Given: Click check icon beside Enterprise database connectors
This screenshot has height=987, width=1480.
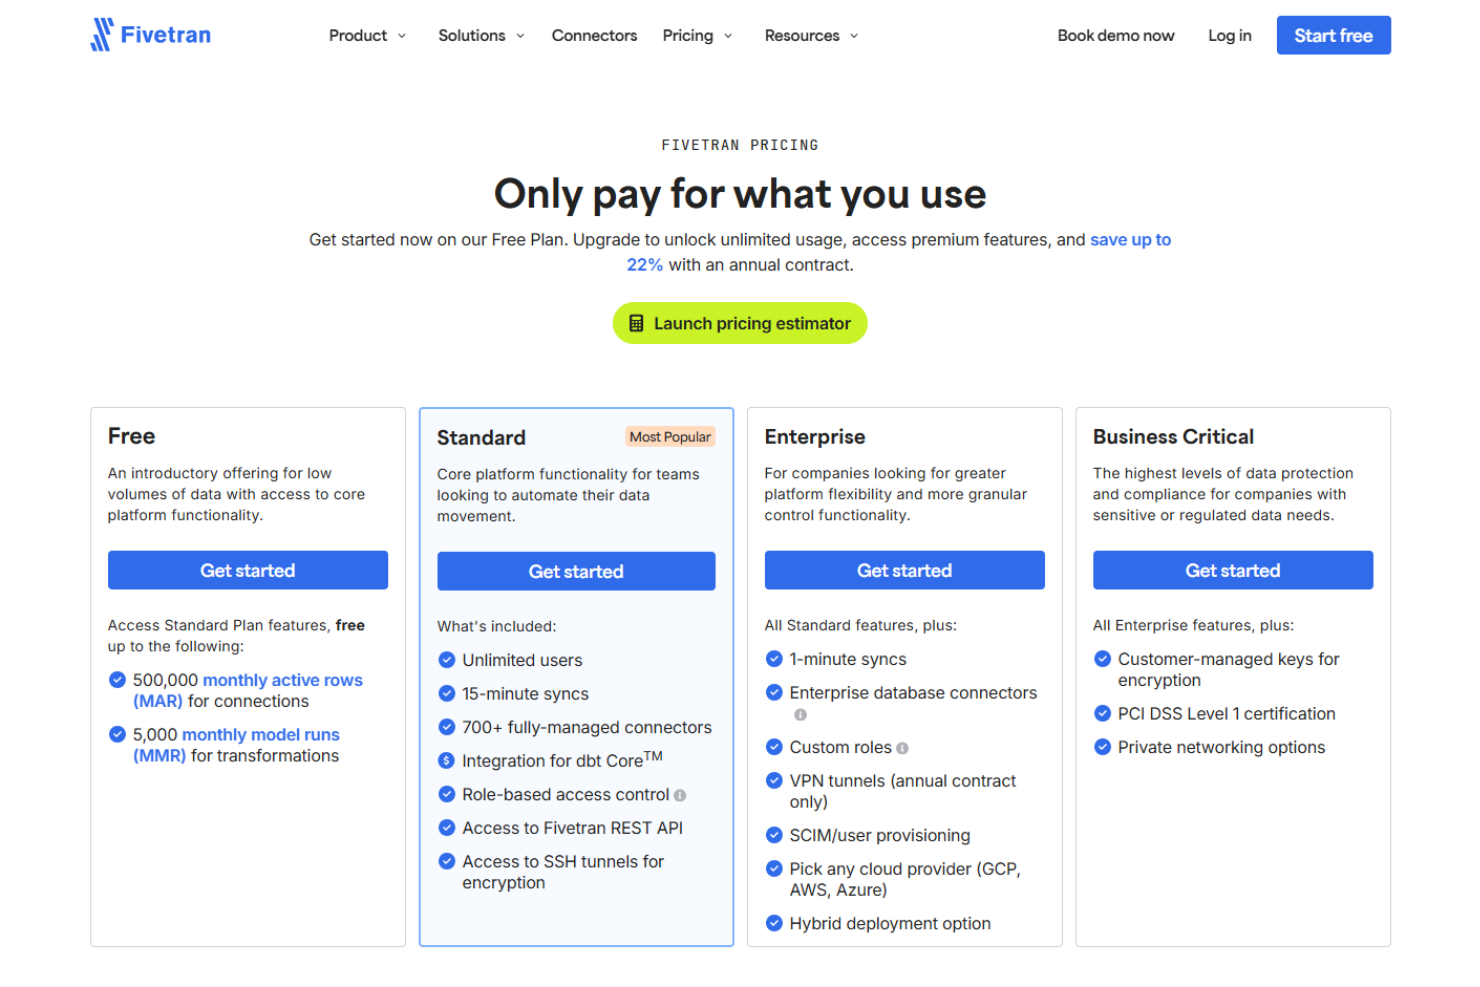Looking at the screenshot, I should pyautogui.click(x=774, y=692).
